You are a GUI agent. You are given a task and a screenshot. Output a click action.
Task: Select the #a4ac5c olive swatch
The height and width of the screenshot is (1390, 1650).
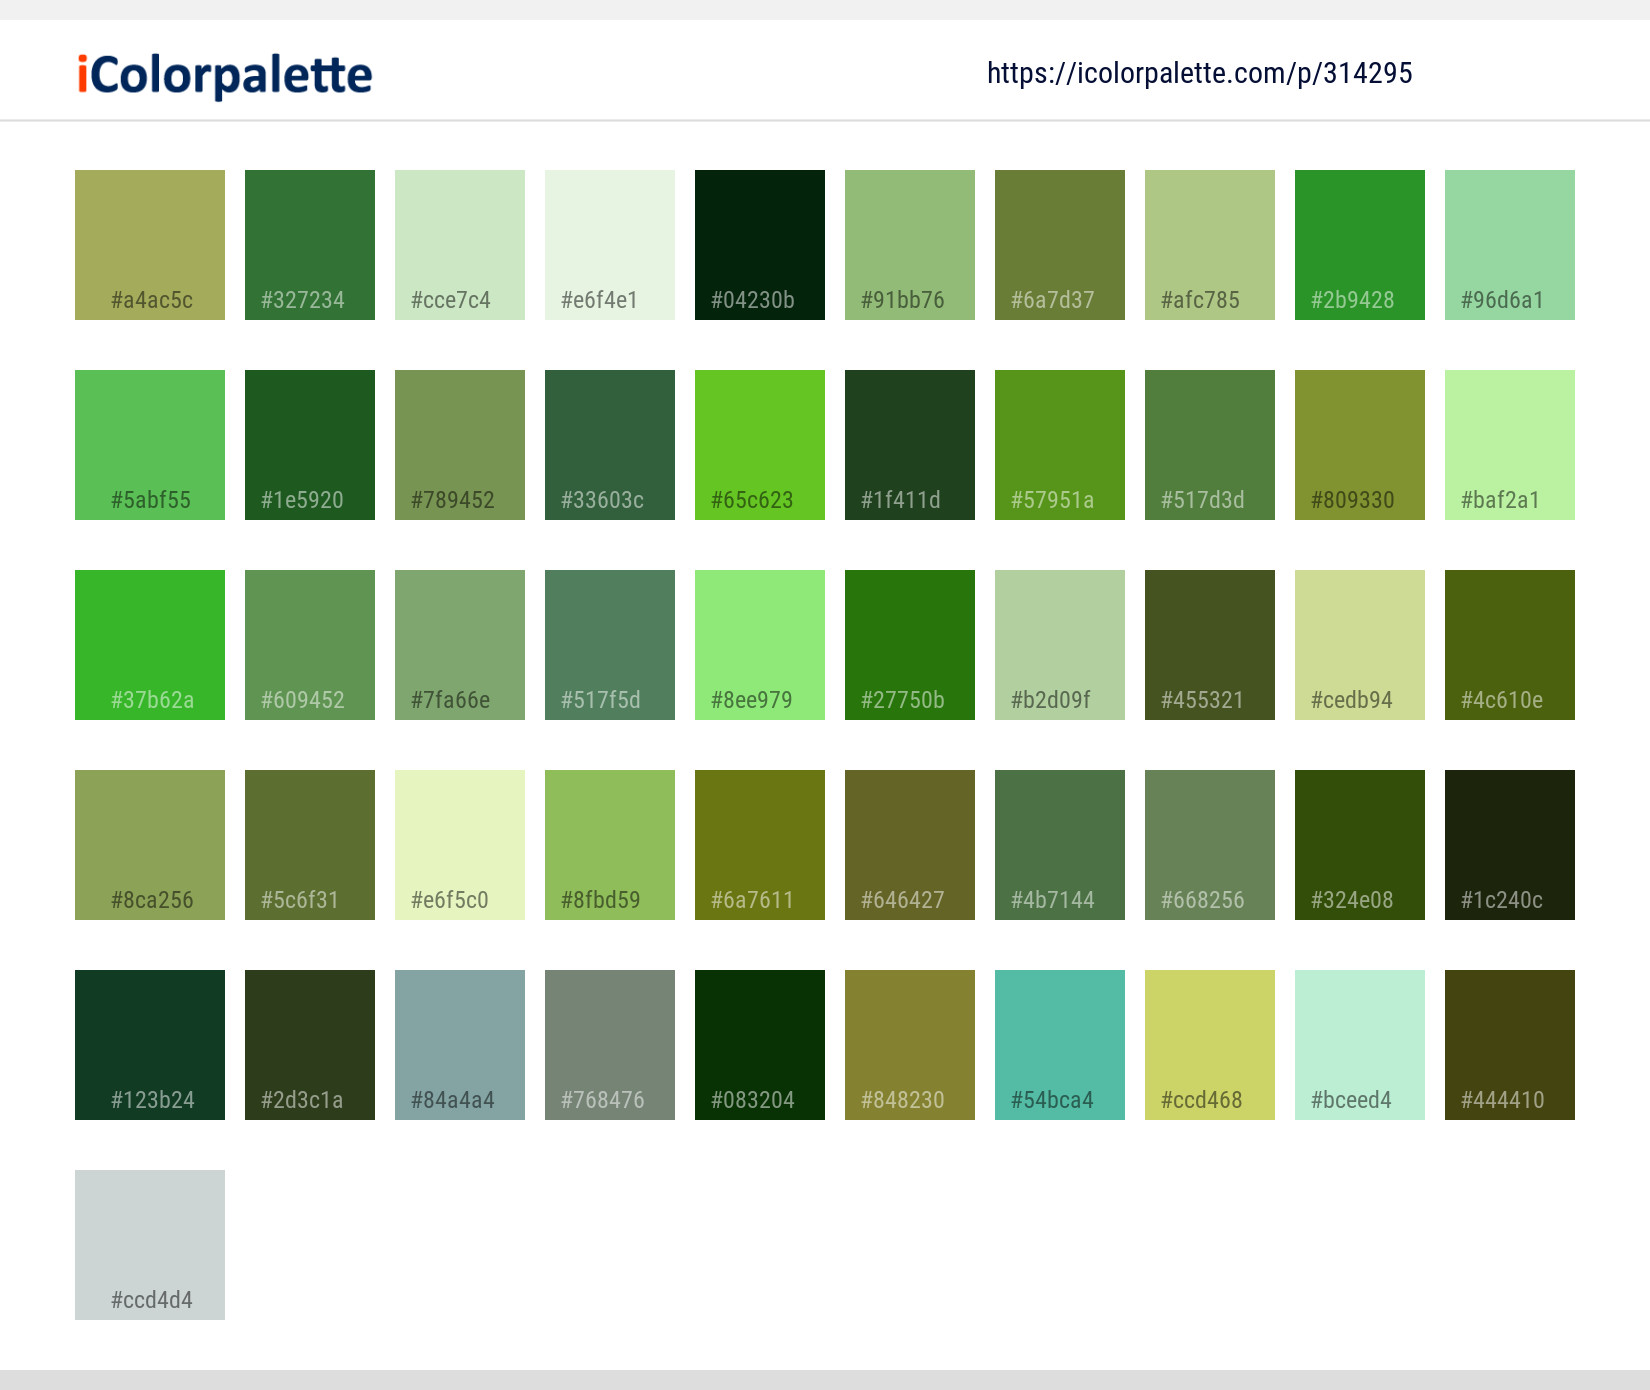(150, 245)
